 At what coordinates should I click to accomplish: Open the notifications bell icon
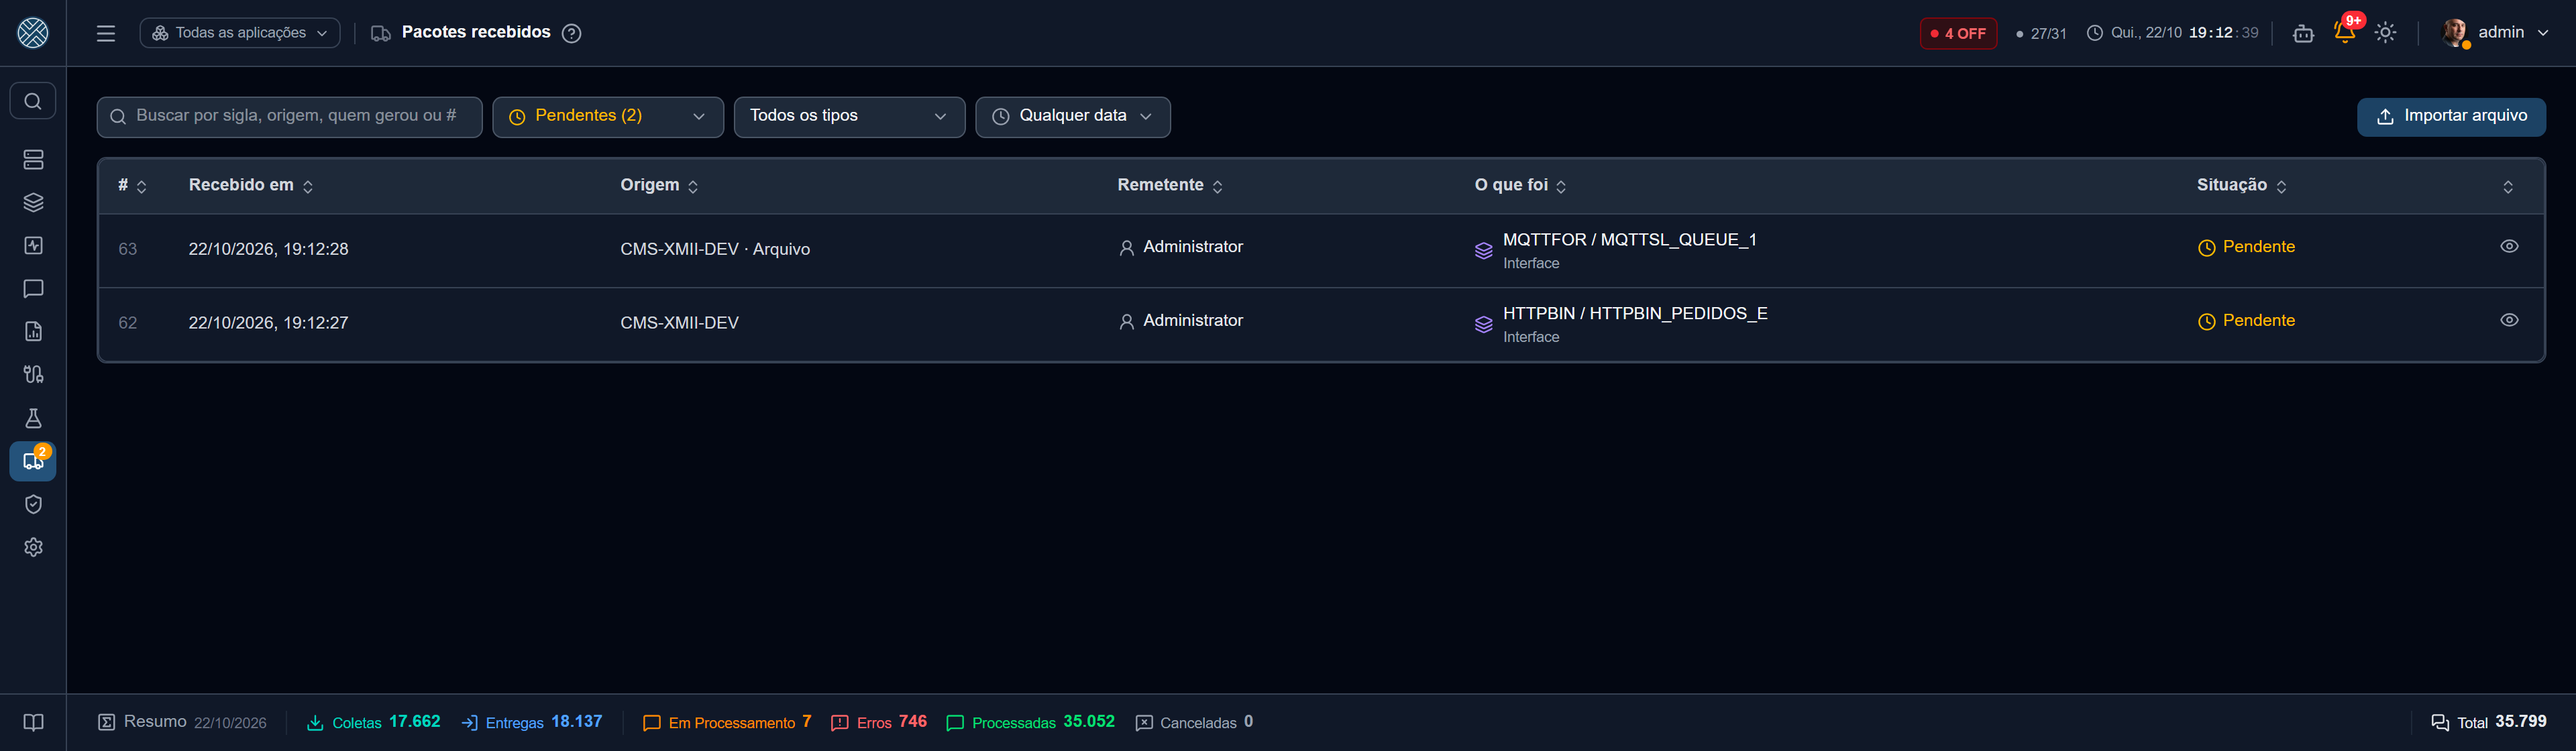[2344, 32]
